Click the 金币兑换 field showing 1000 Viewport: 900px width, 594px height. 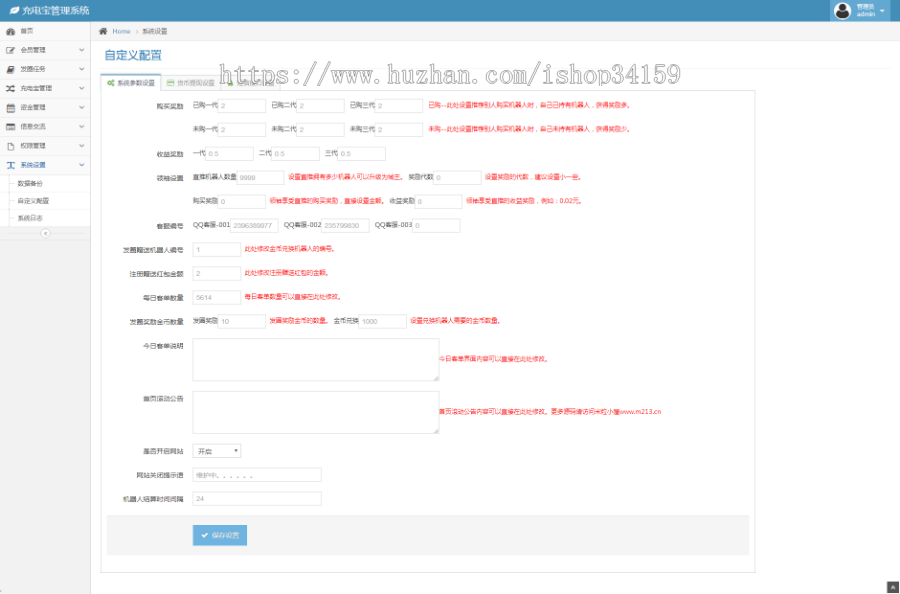coord(383,321)
